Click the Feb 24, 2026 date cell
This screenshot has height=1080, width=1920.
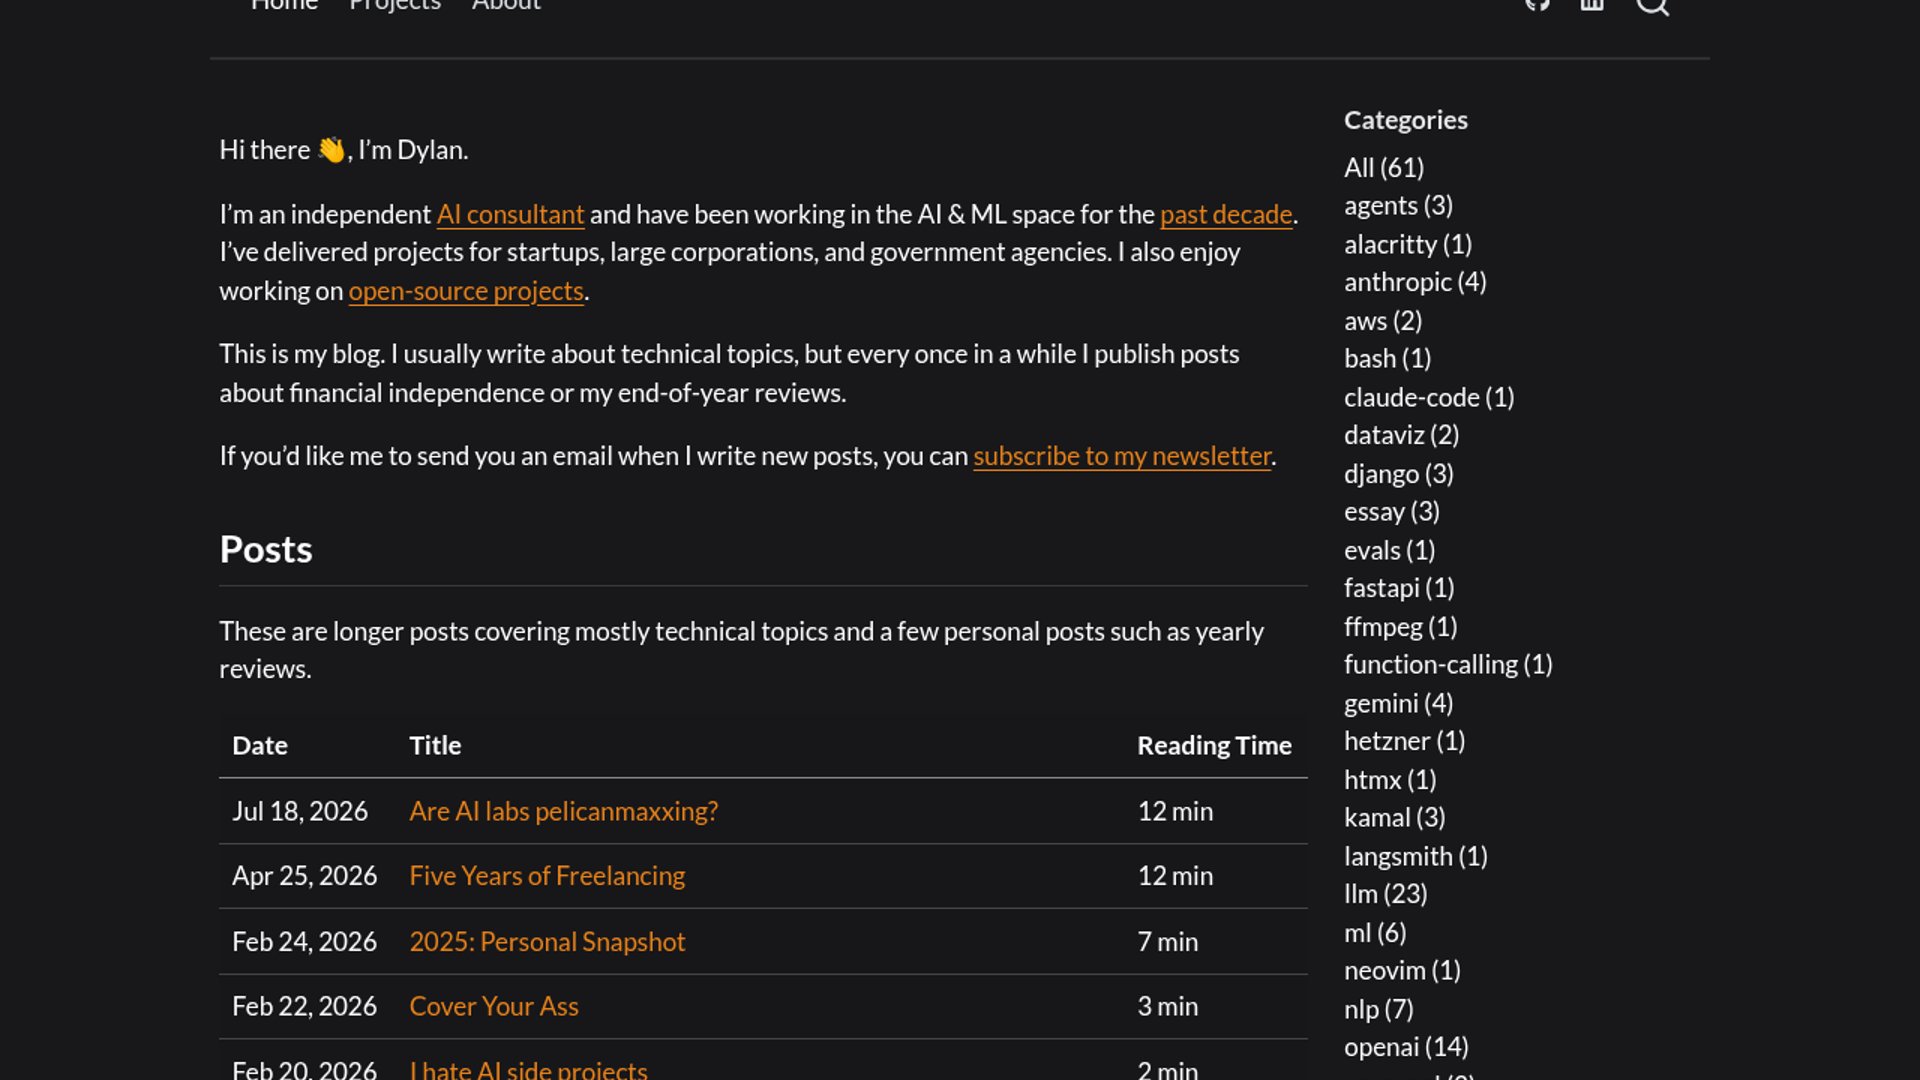(x=304, y=942)
